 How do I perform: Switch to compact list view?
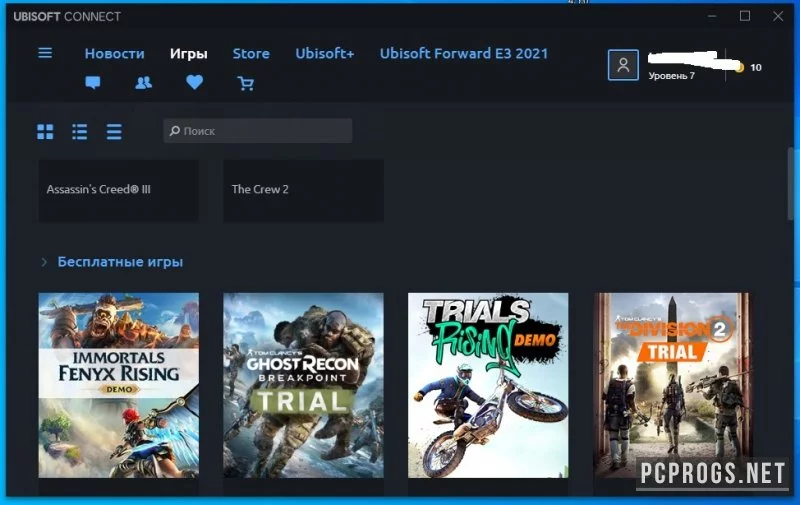pyautogui.click(x=114, y=132)
